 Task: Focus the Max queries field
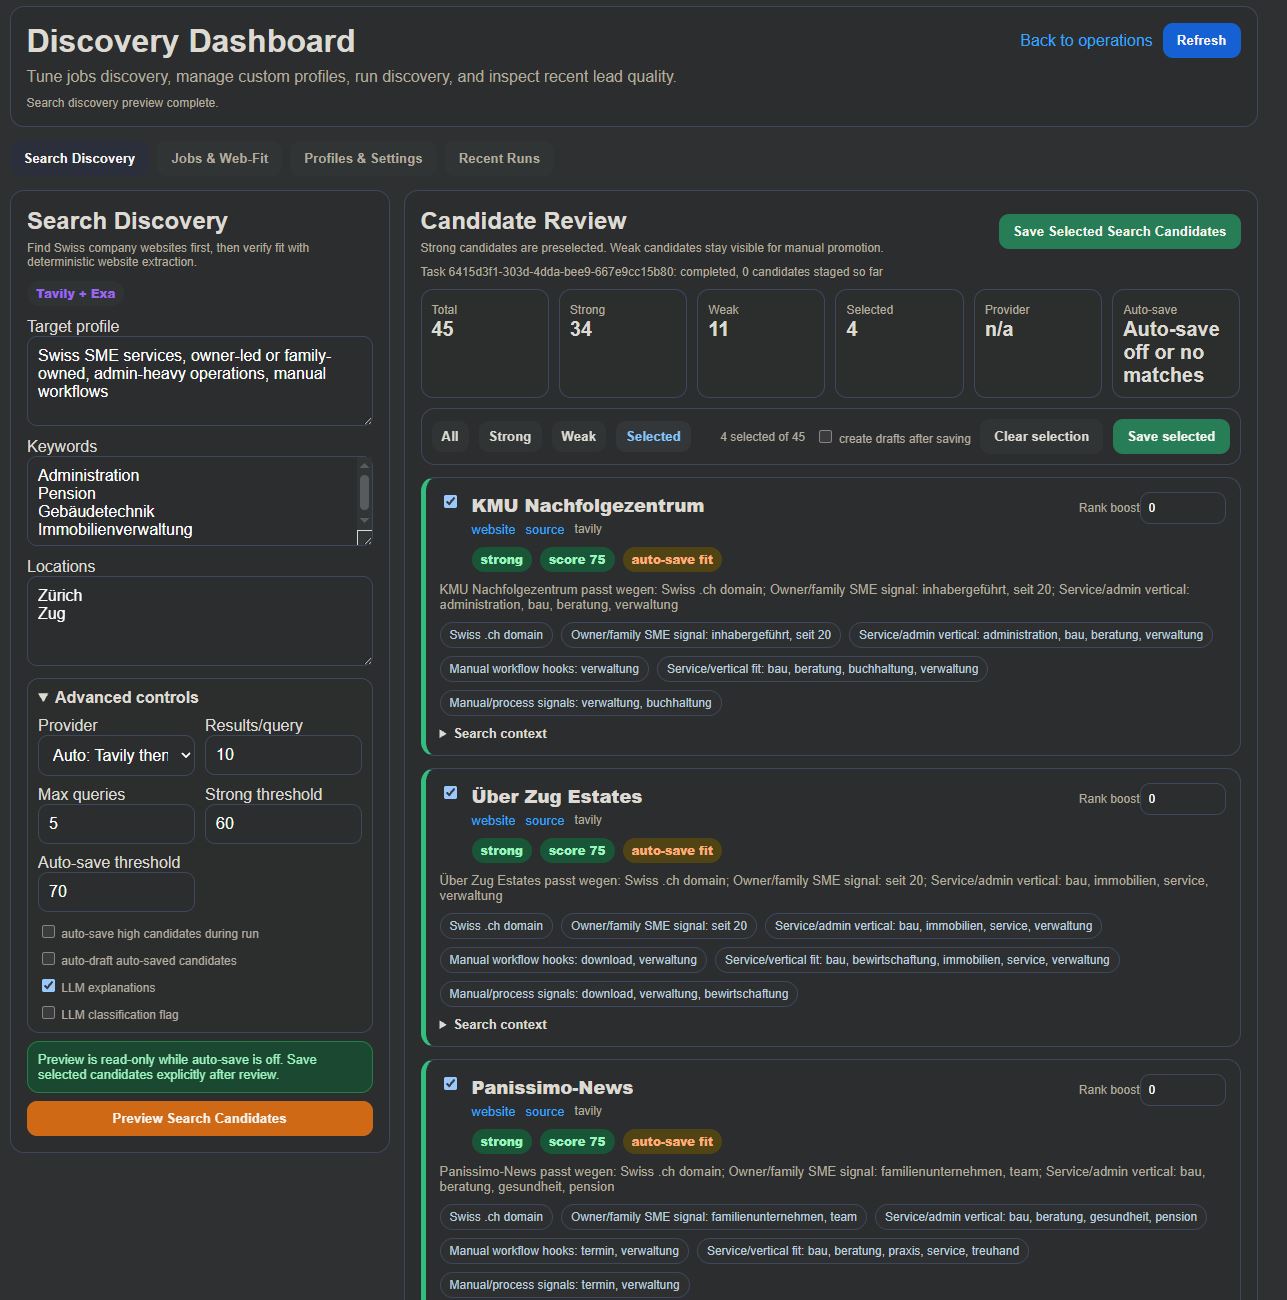coord(116,824)
